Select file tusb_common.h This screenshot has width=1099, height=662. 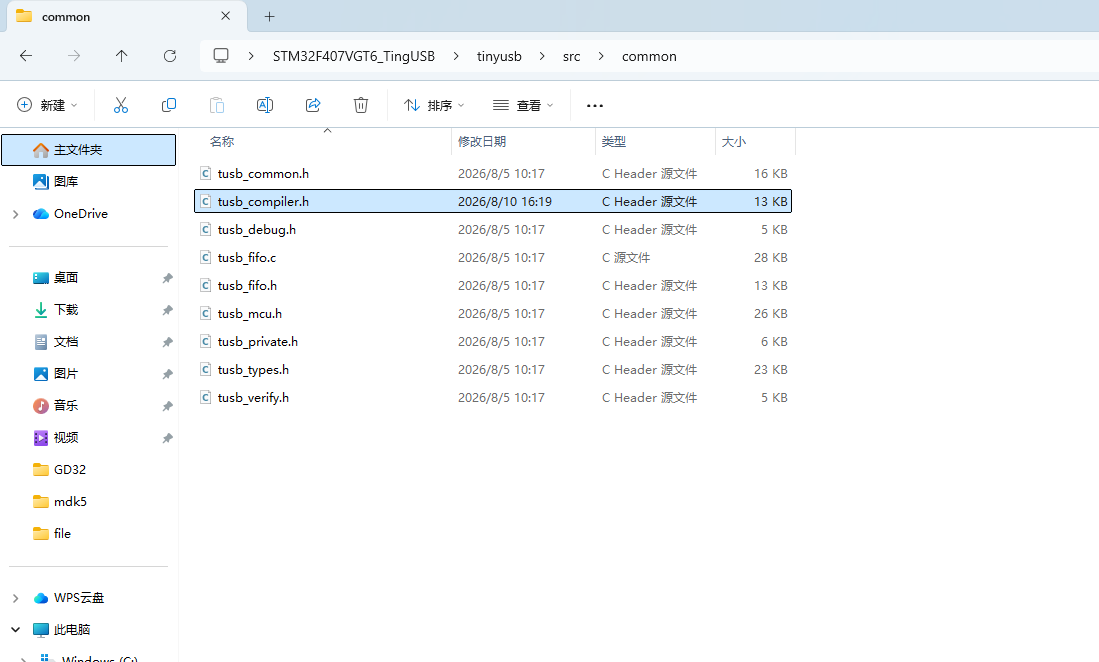click(493, 173)
